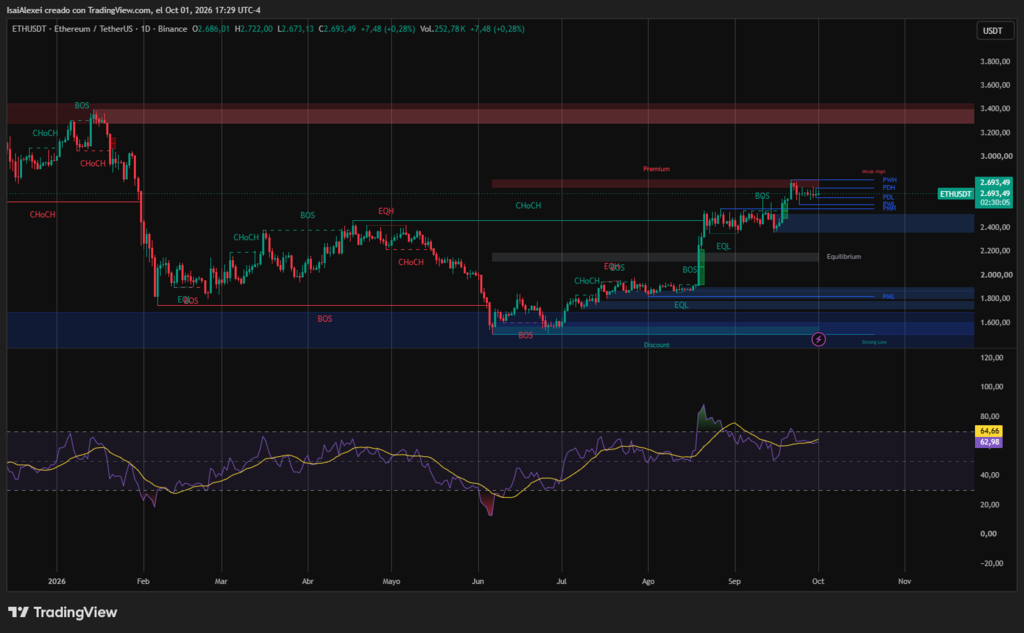This screenshot has height=633, width=1024.
Task: Click the blue 'PDH' level label
Action: click(x=889, y=187)
